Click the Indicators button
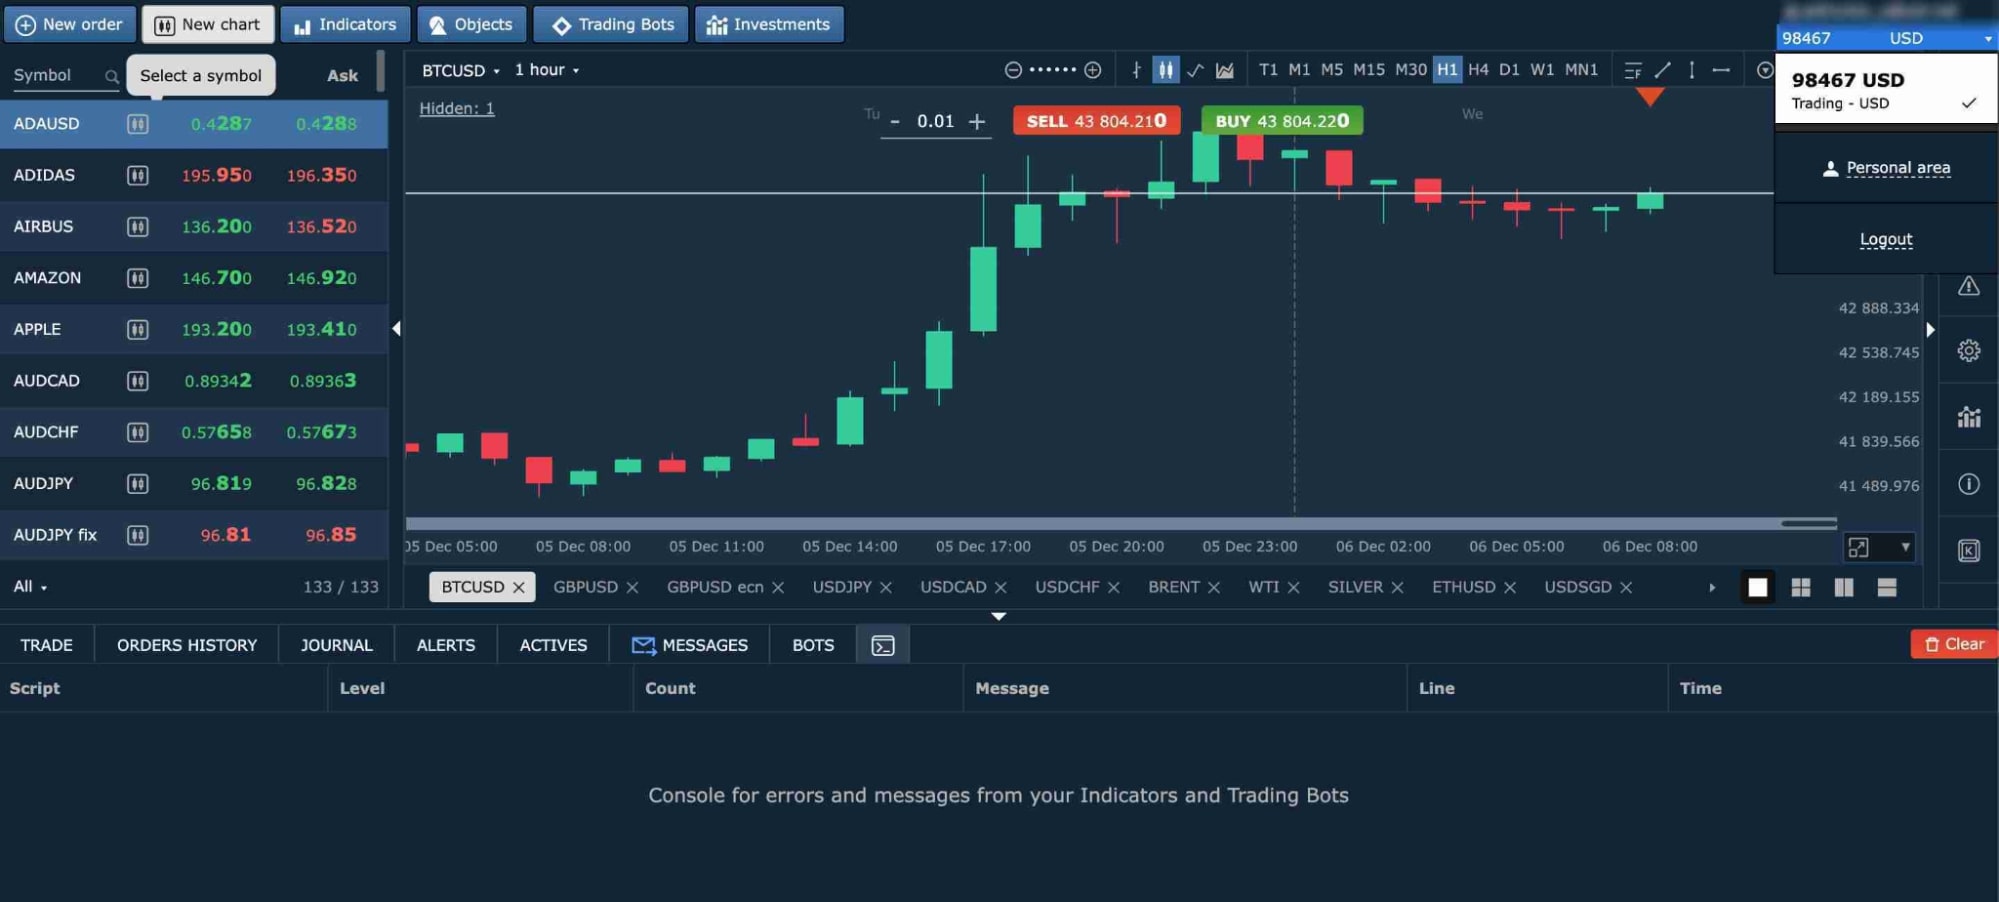1999x902 pixels. point(345,24)
